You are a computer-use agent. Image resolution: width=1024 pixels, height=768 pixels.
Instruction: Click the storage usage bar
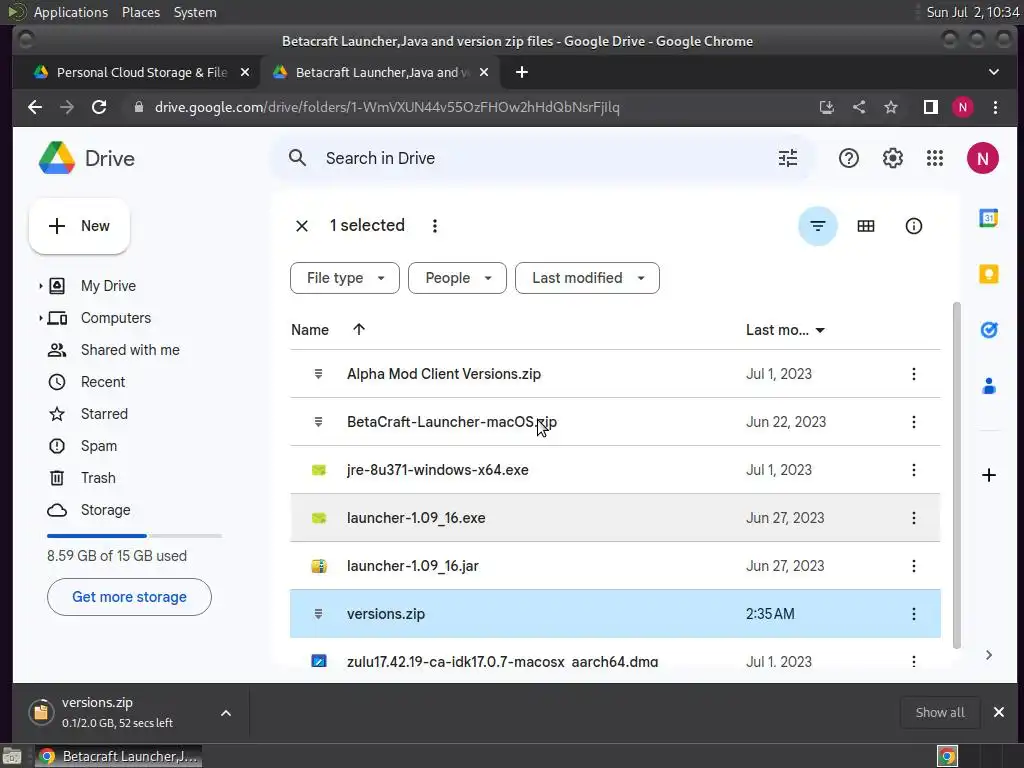(x=134, y=536)
